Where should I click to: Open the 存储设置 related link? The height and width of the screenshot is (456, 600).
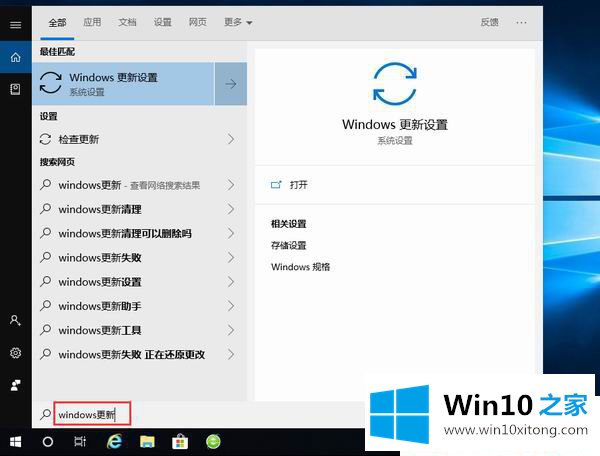point(289,245)
